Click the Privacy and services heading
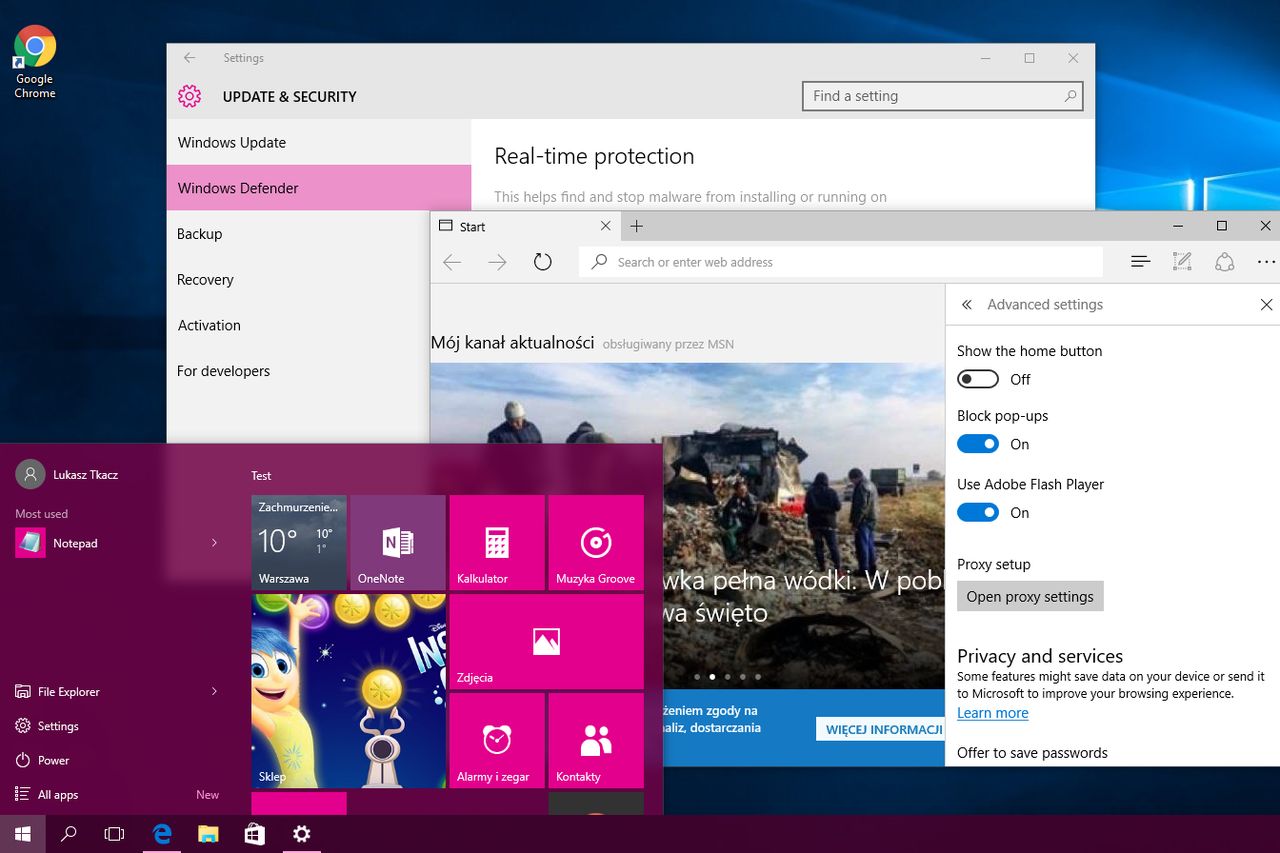The height and width of the screenshot is (853, 1280). click(1040, 656)
